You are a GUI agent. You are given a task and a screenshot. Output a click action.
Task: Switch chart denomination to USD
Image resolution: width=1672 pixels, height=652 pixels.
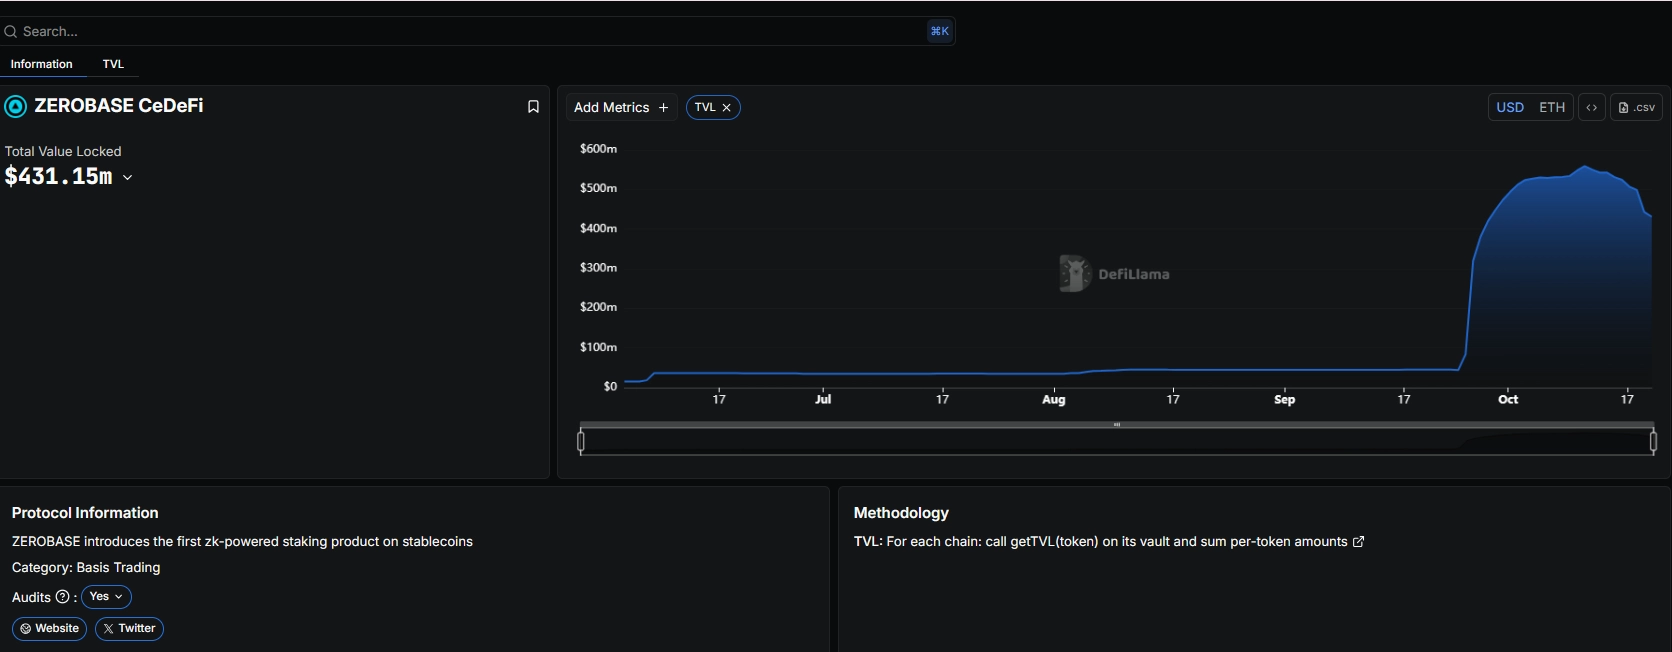pyautogui.click(x=1510, y=107)
